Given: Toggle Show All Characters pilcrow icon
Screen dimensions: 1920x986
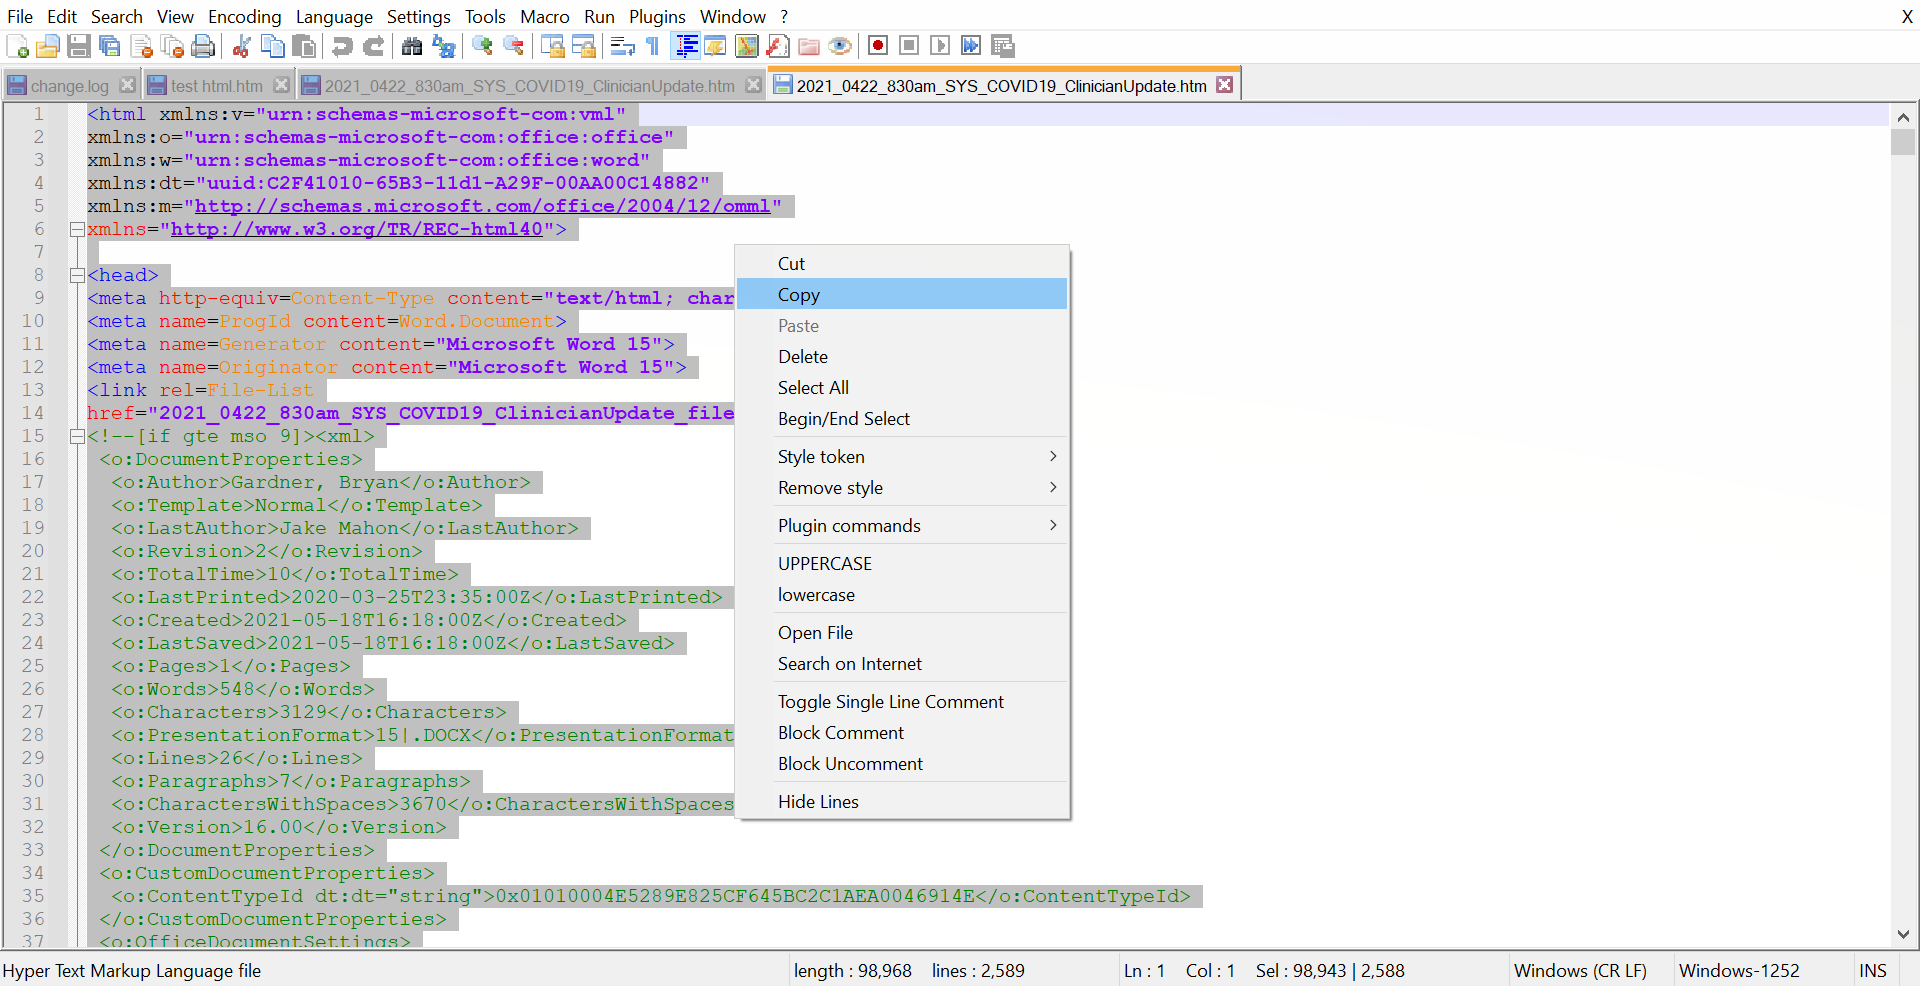Looking at the screenshot, I should [x=653, y=46].
